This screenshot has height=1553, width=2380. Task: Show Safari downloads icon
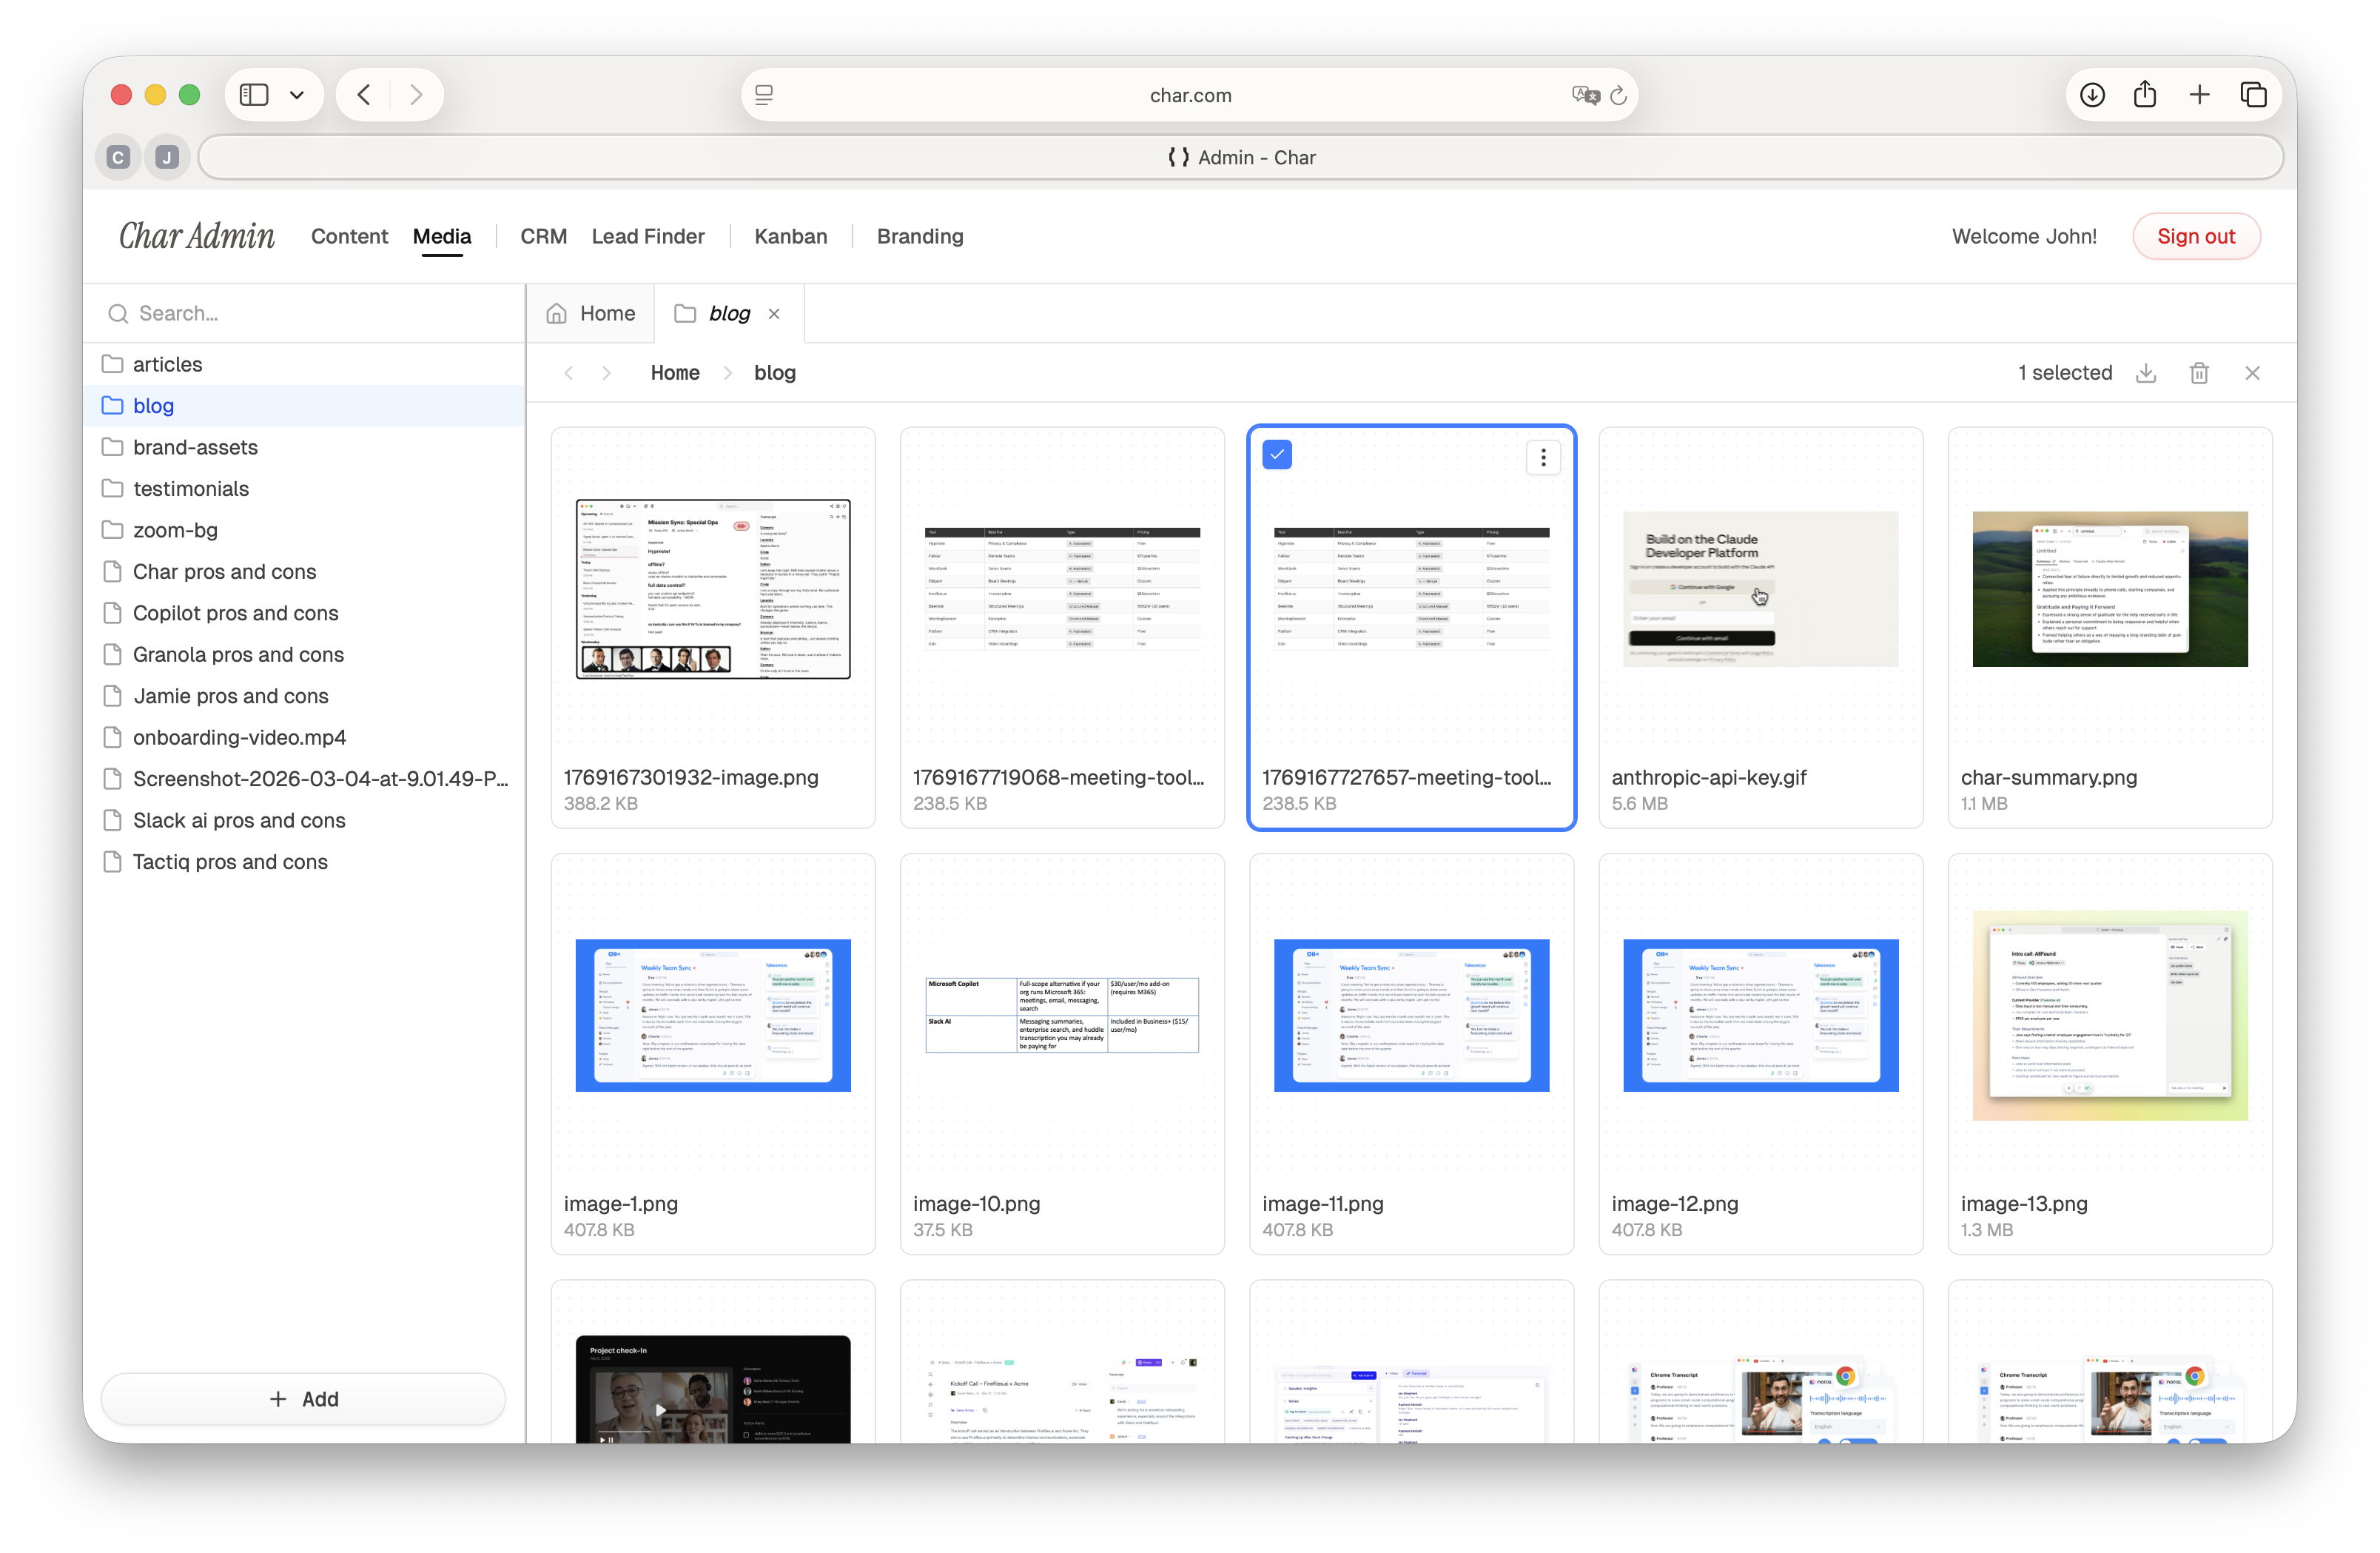coord(2093,95)
